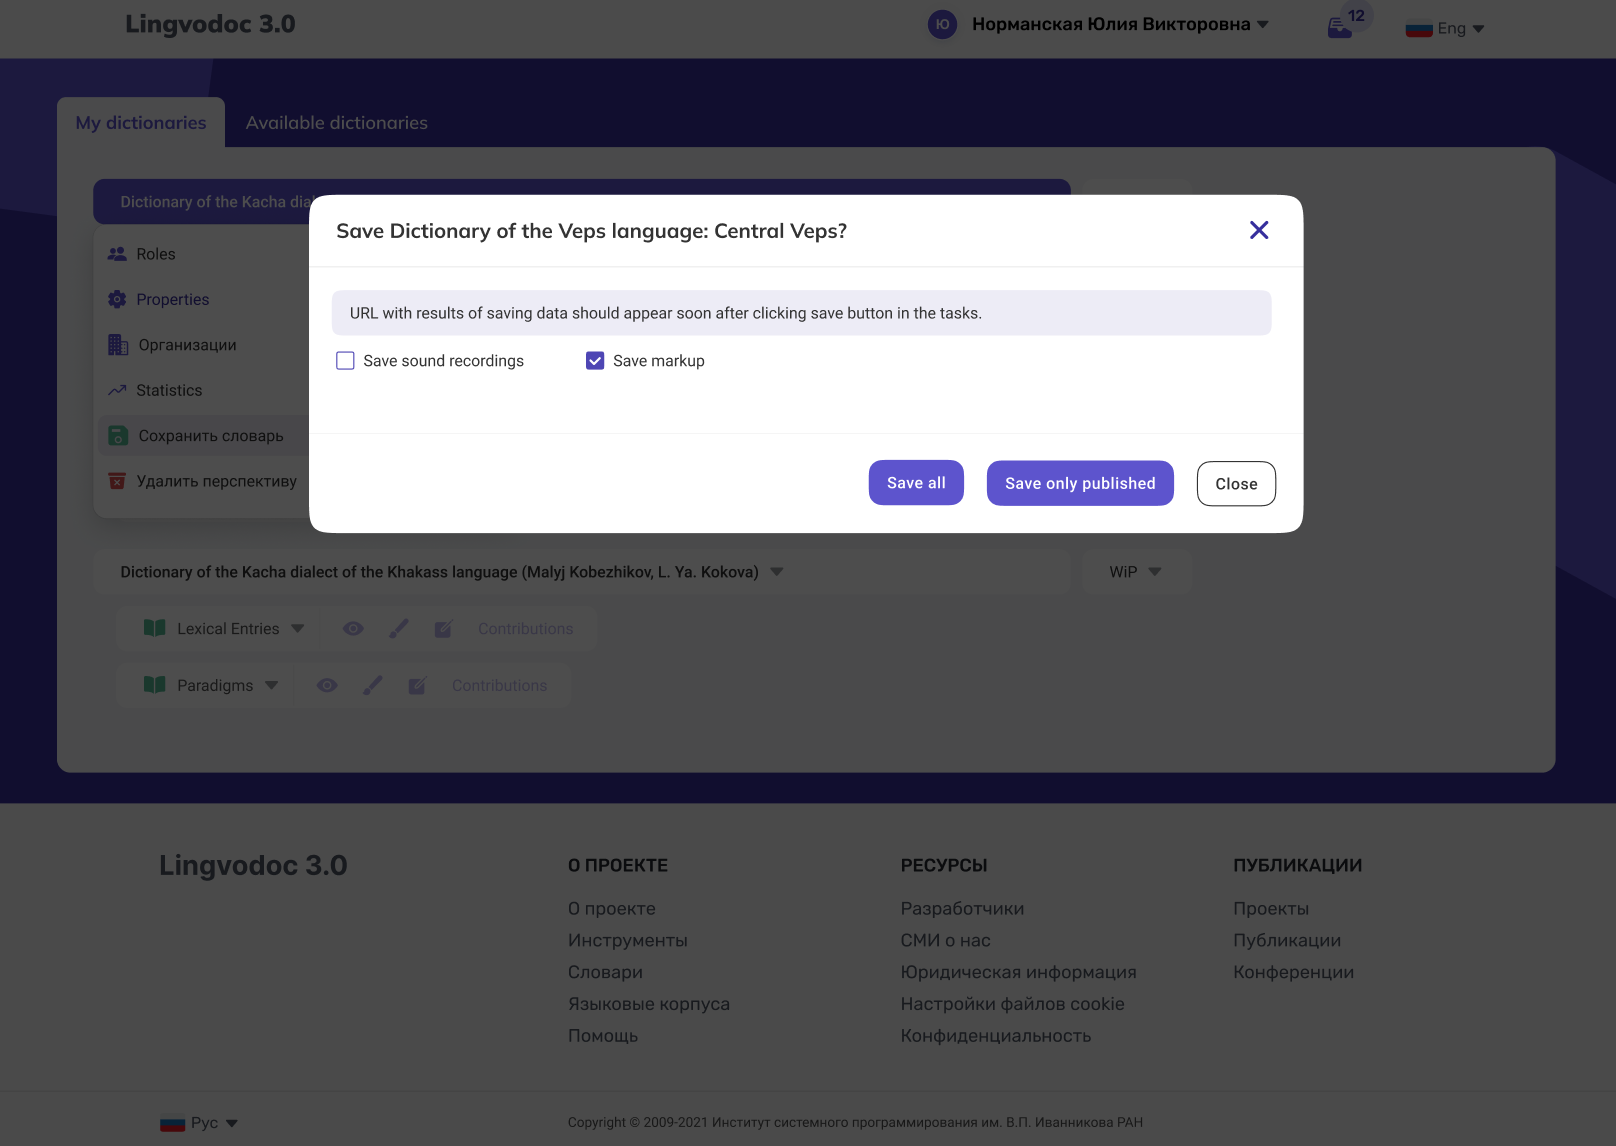Open the footer Словари link

[x=605, y=972]
